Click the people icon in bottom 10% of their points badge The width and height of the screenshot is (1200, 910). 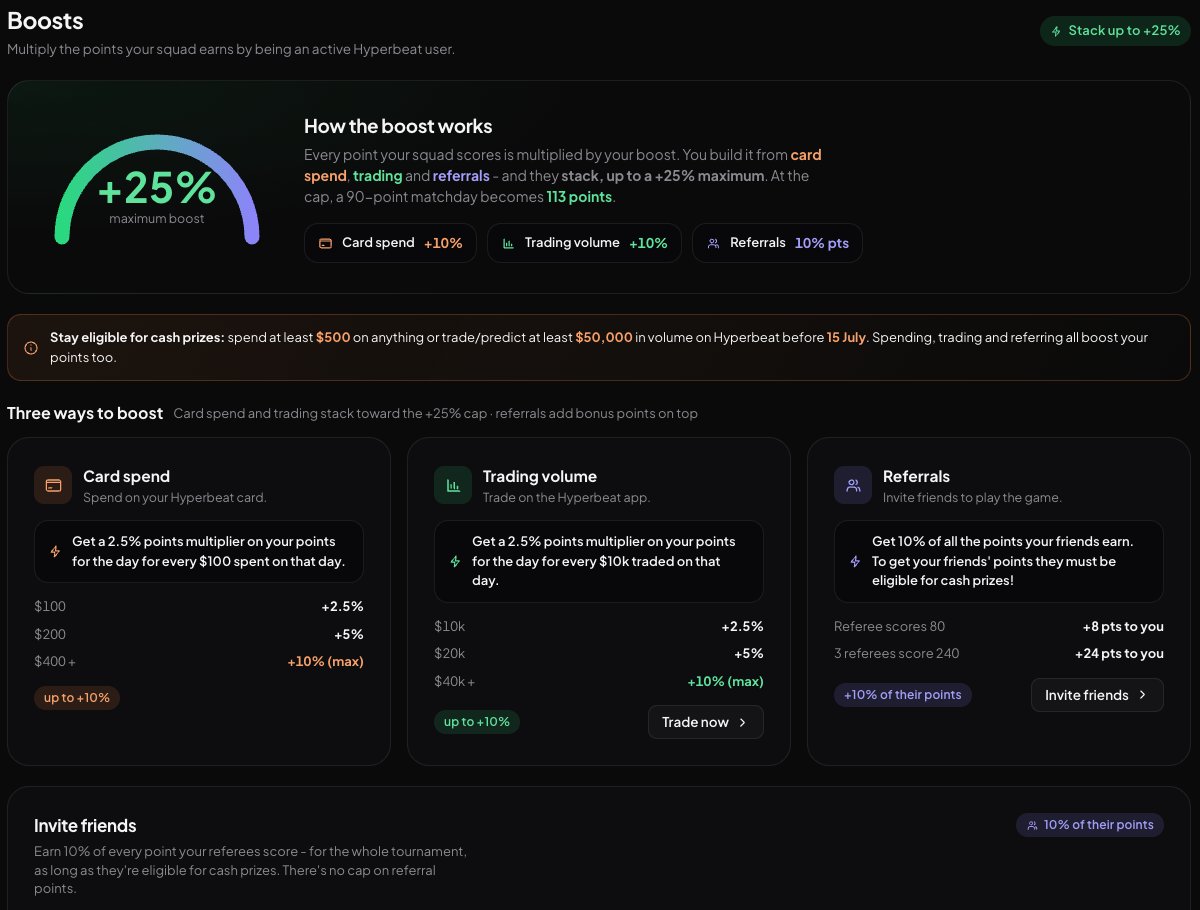click(x=1032, y=825)
